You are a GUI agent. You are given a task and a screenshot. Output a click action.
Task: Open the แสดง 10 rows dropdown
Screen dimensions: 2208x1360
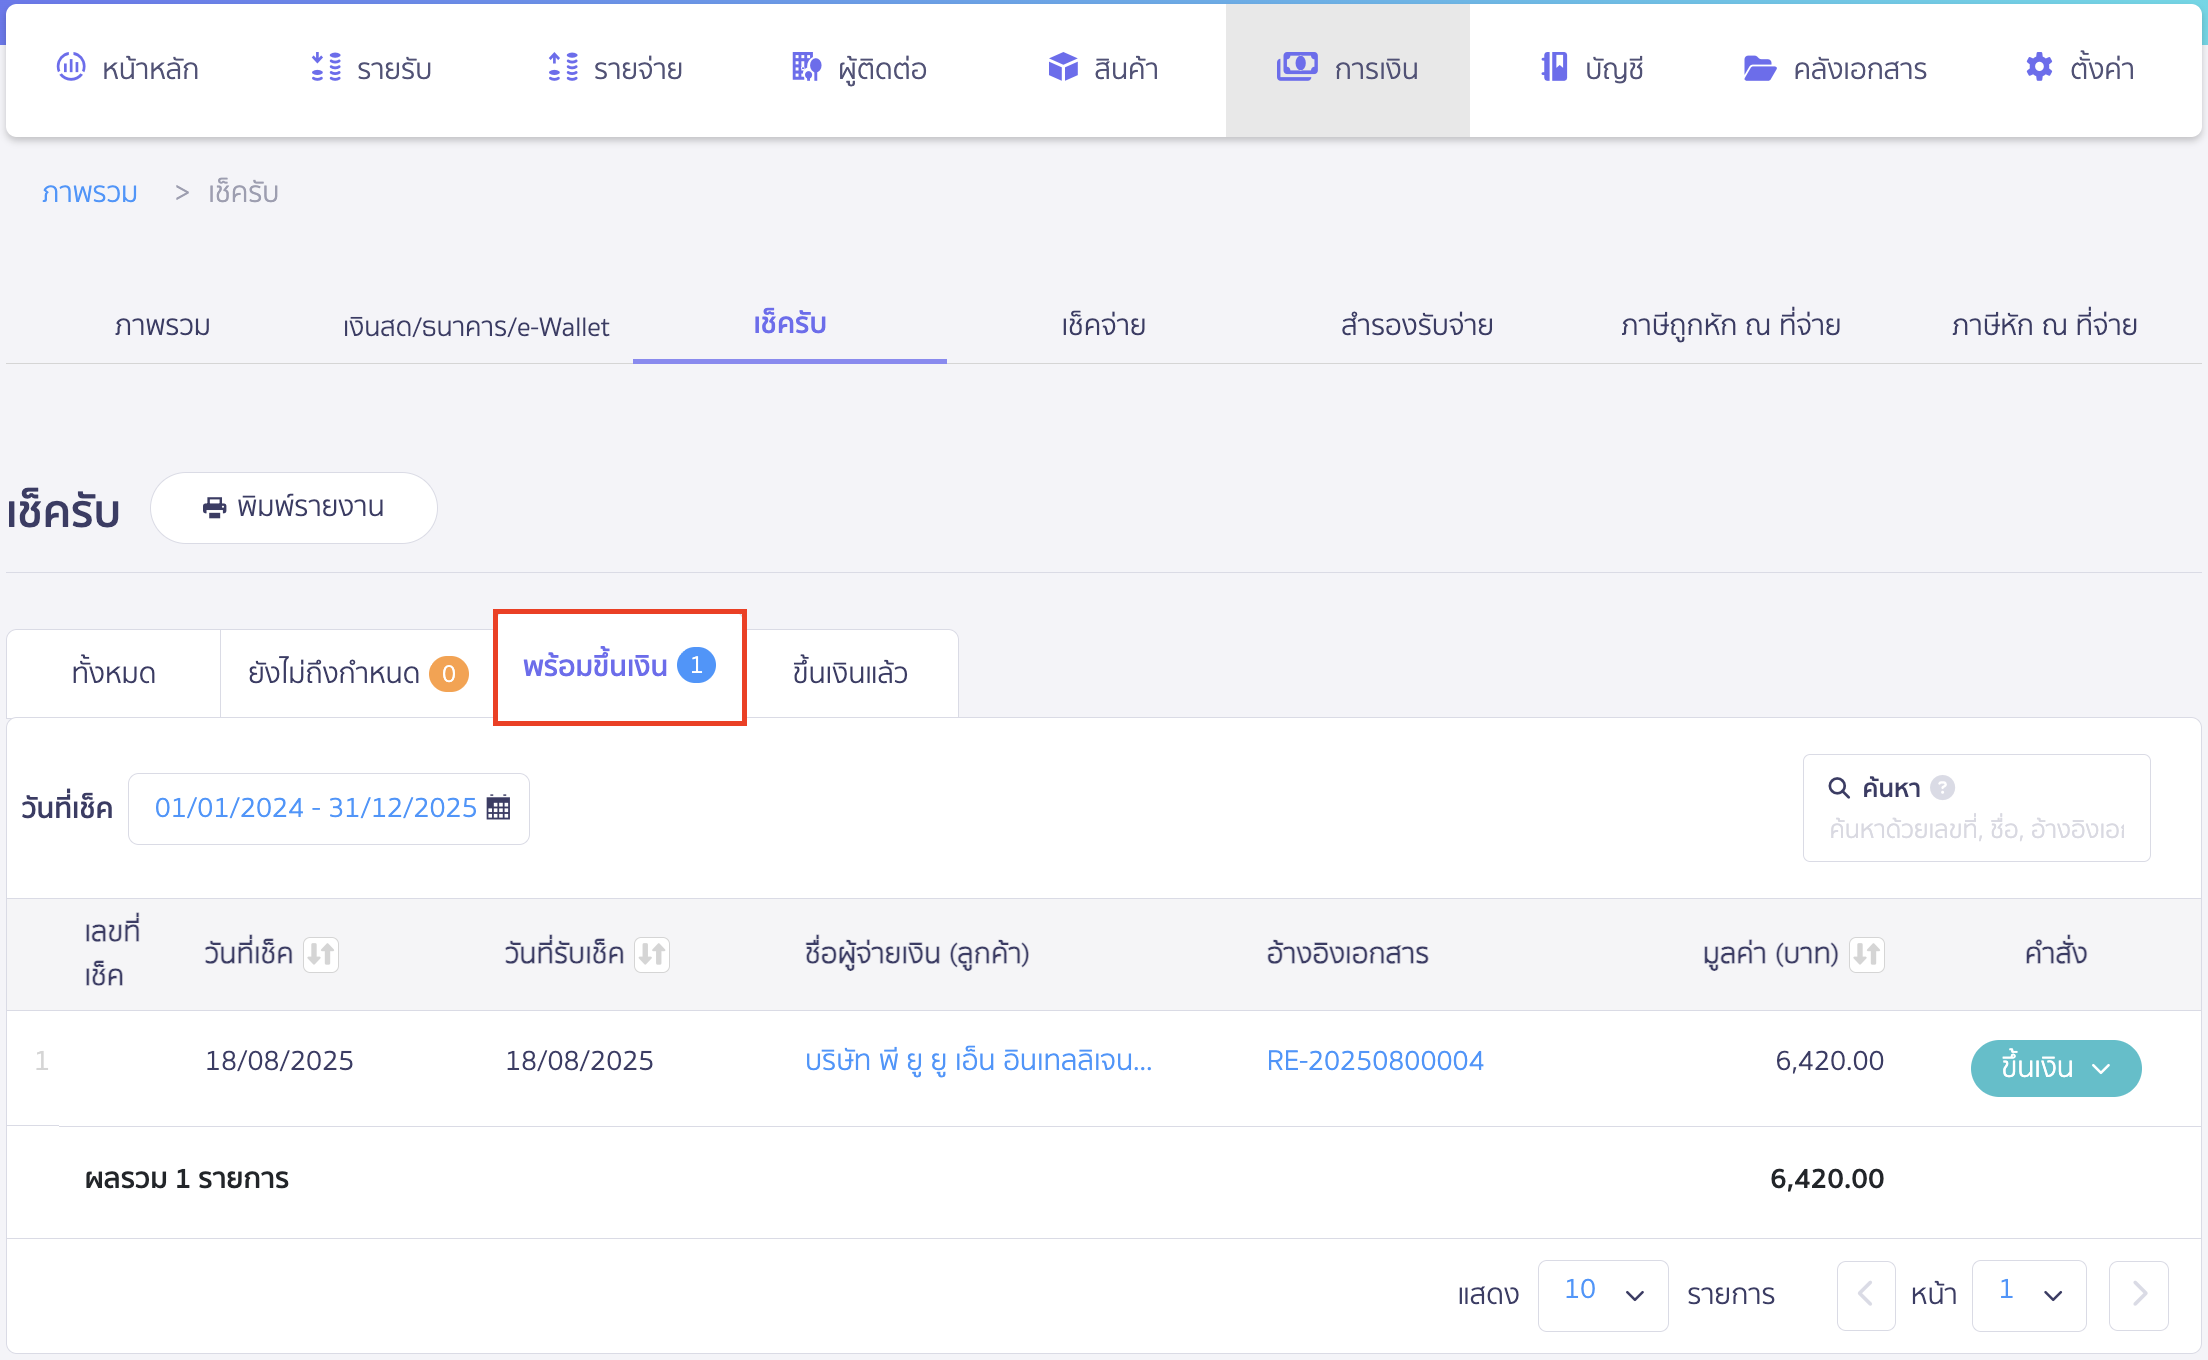click(x=1602, y=1295)
